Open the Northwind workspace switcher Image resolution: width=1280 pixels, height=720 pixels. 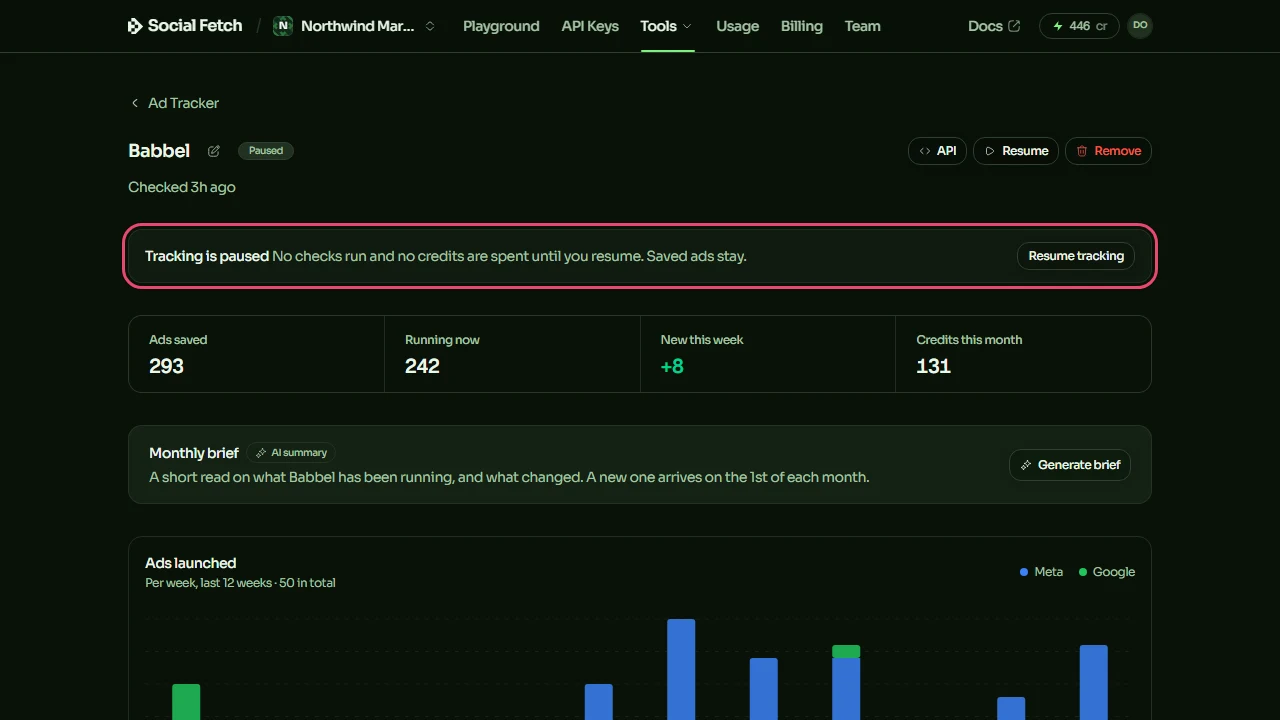pyautogui.click(x=356, y=26)
